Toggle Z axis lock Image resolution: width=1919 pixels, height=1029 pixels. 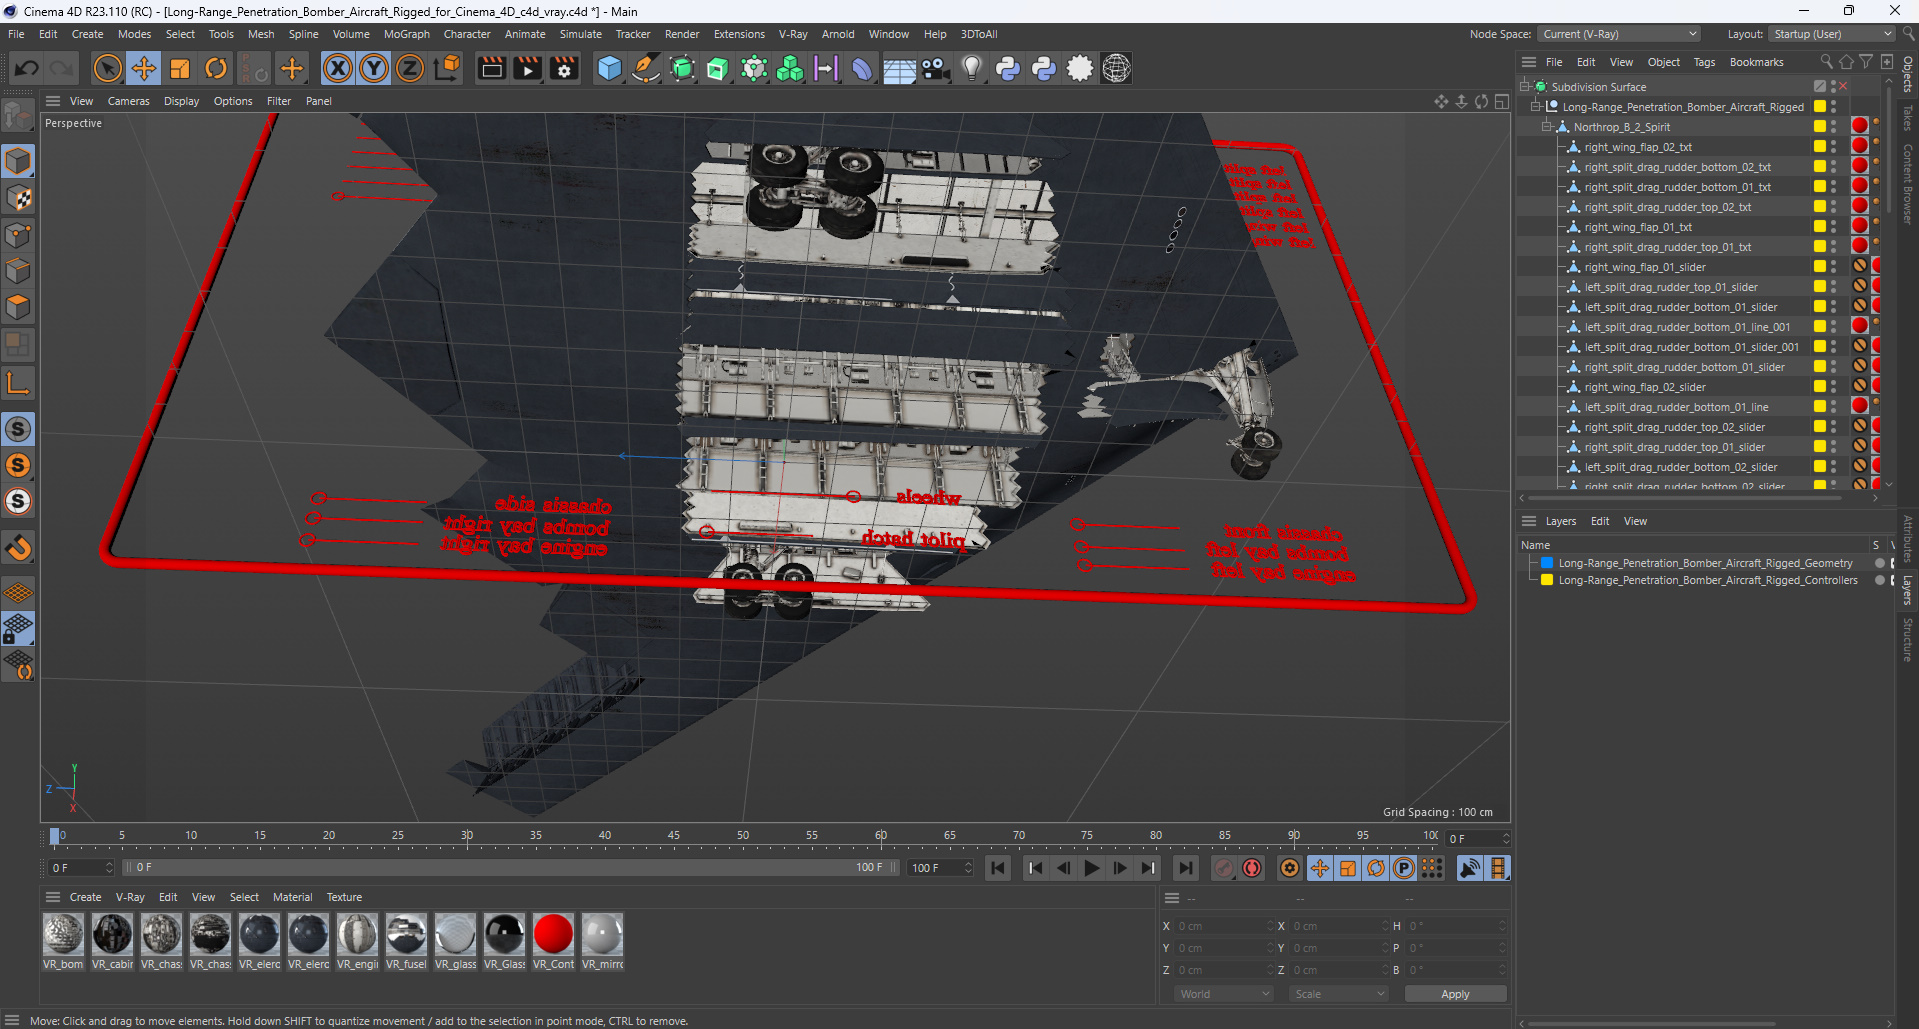pyautogui.click(x=410, y=68)
